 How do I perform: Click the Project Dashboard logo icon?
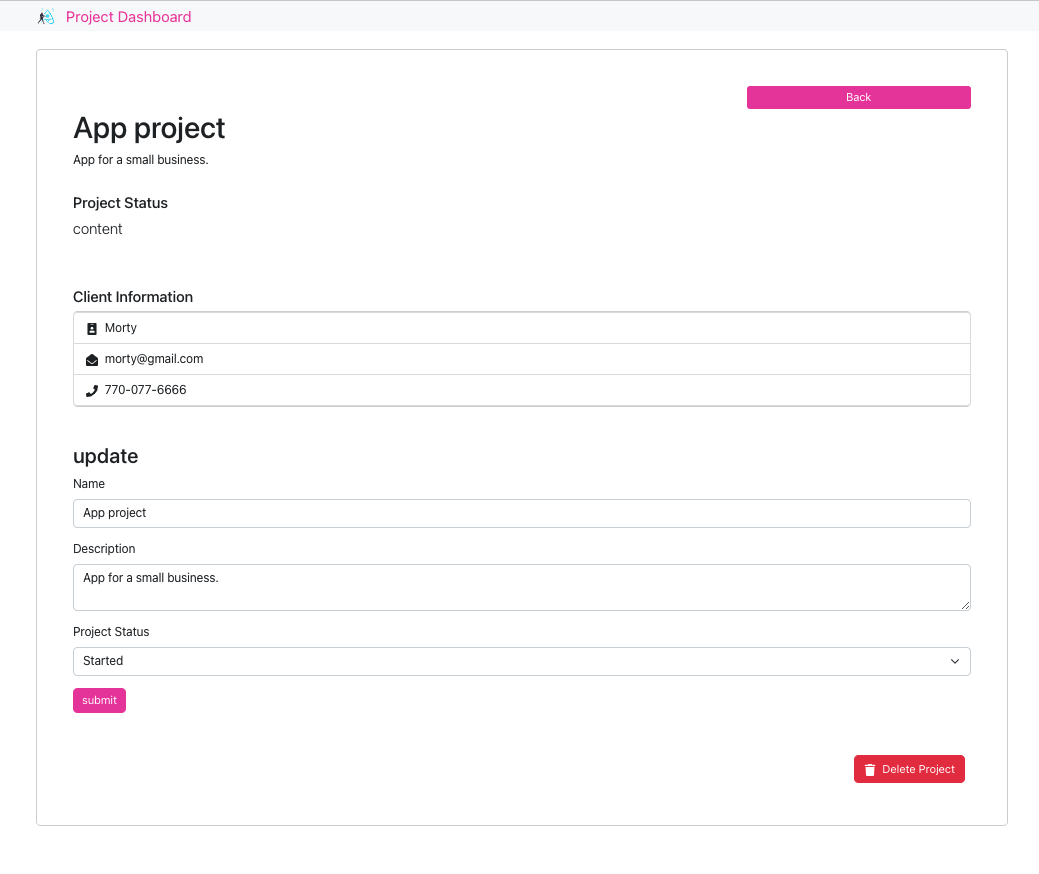coord(46,17)
